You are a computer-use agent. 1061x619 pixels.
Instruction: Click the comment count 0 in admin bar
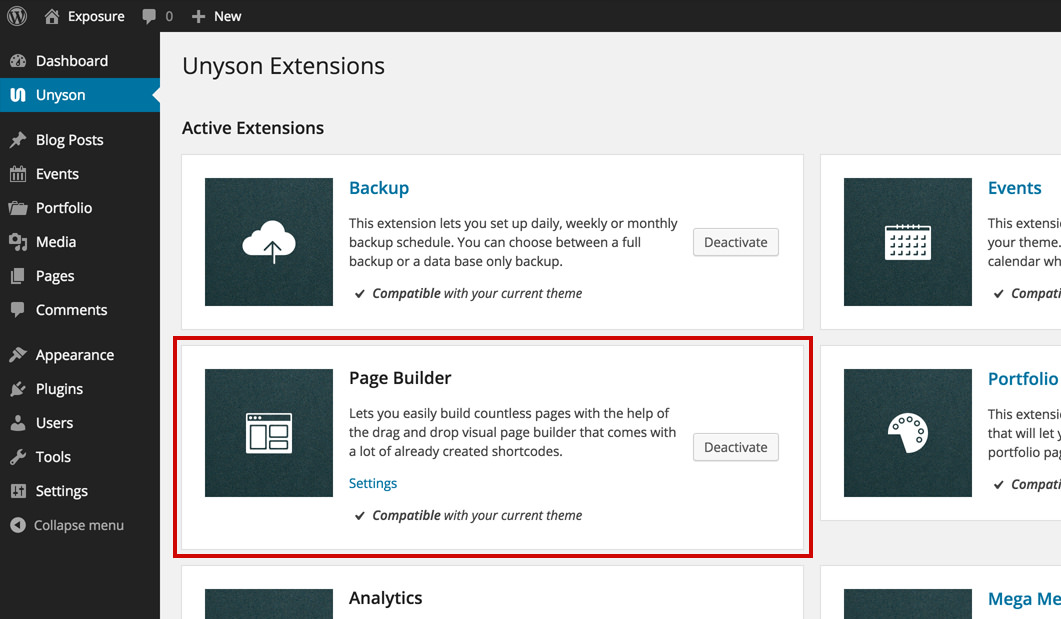(169, 16)
